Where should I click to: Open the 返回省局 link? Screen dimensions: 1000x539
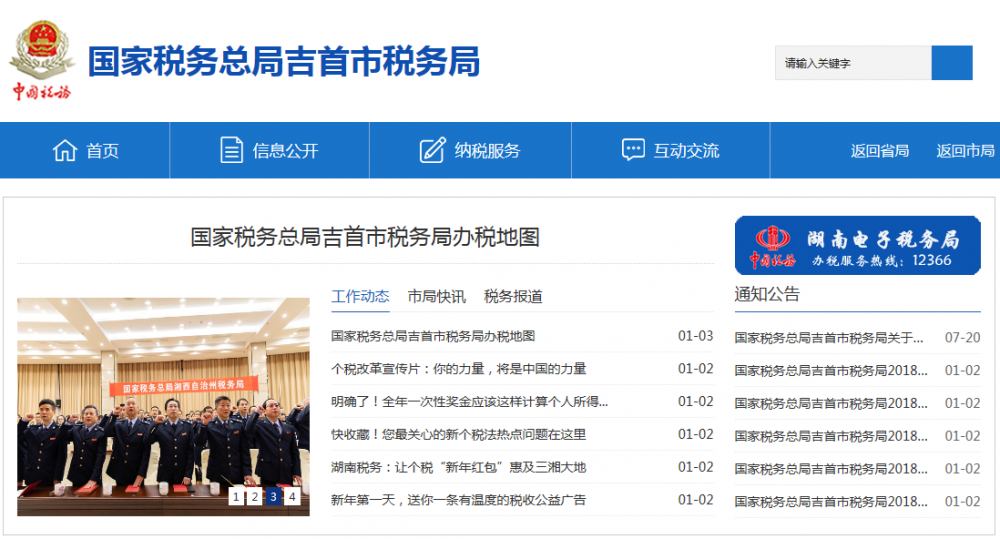click(x=879, y=151)
